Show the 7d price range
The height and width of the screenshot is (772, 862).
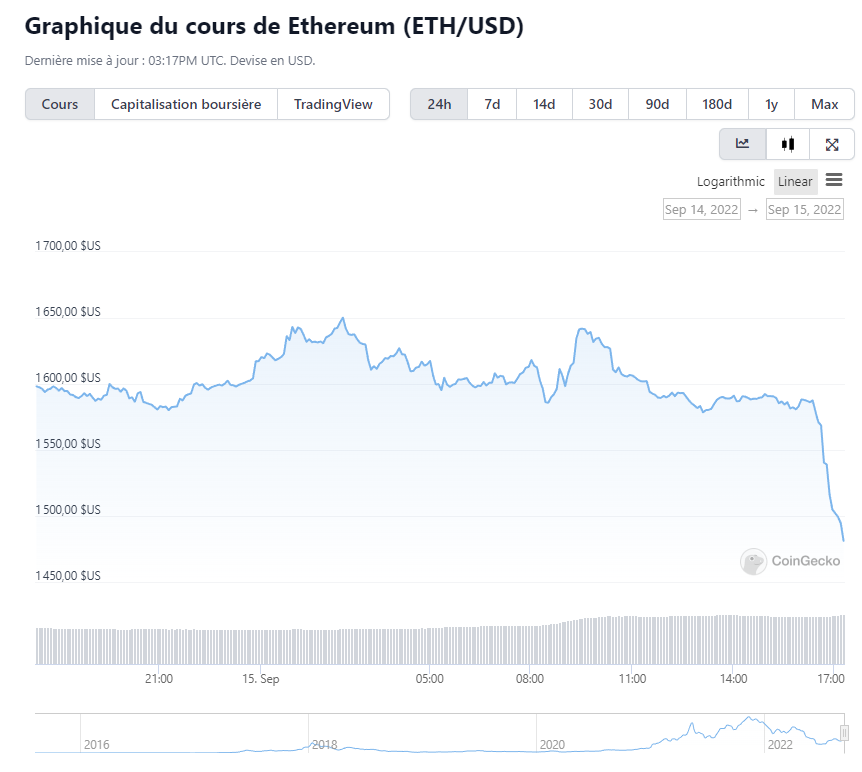[492, 104]
